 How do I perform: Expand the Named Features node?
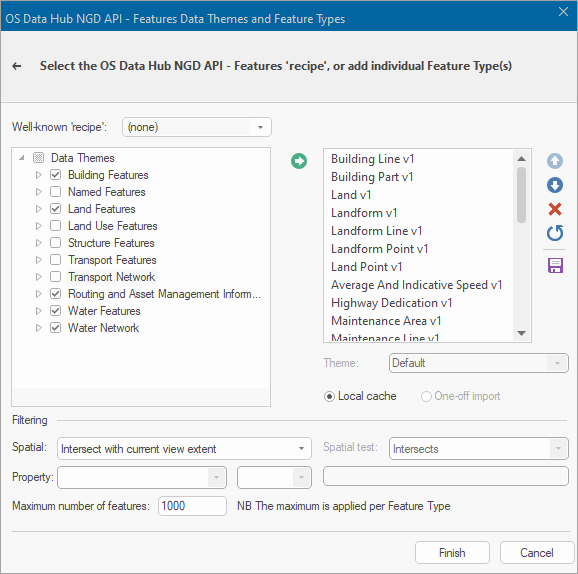coord(38,192)
